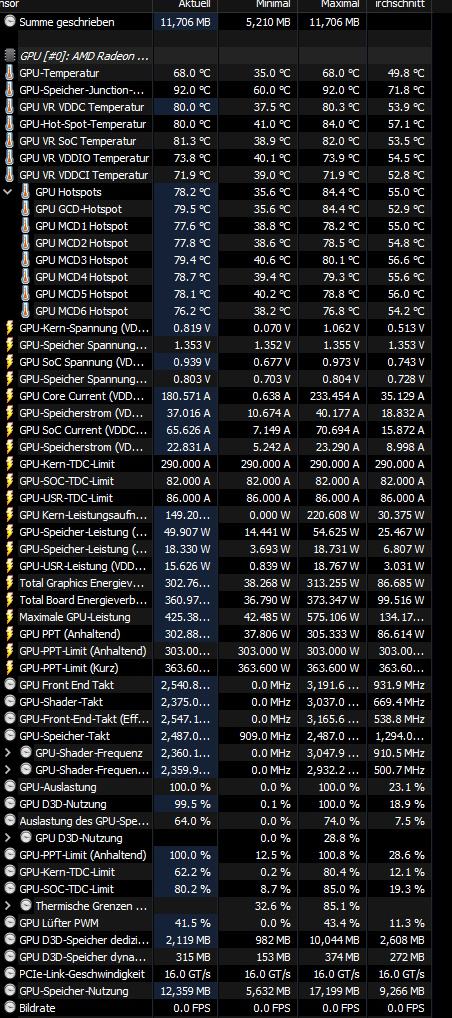Click the 68.0 °C current GPU-Temperatur value
The image size is (452, 1018).
click(x=192, y=73)
